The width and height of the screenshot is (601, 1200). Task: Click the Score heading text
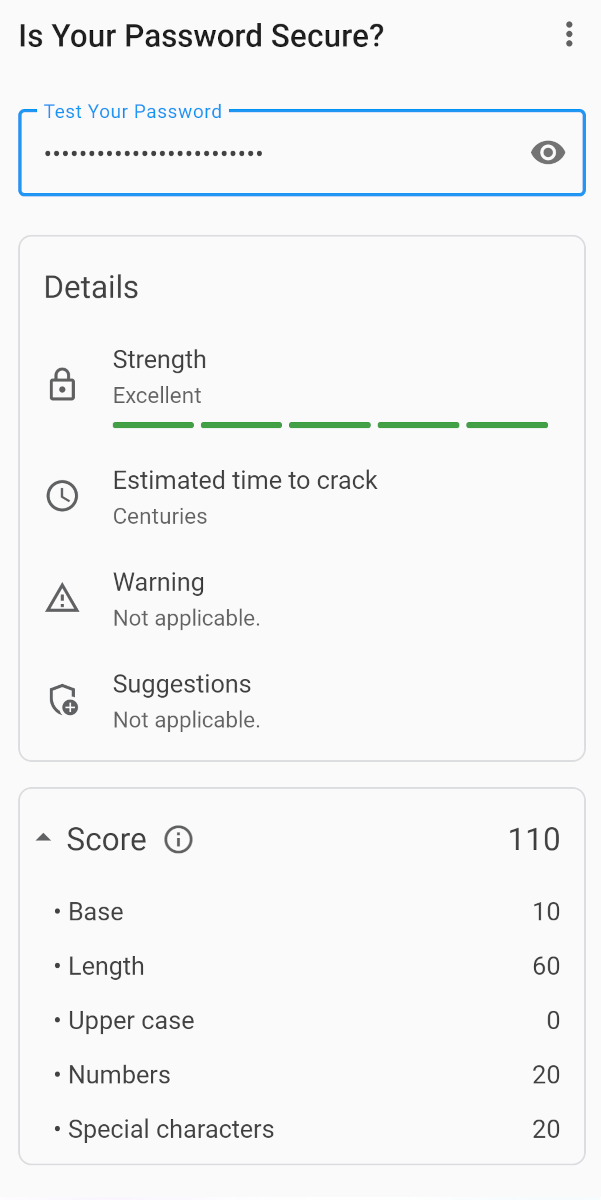[106, 839]
